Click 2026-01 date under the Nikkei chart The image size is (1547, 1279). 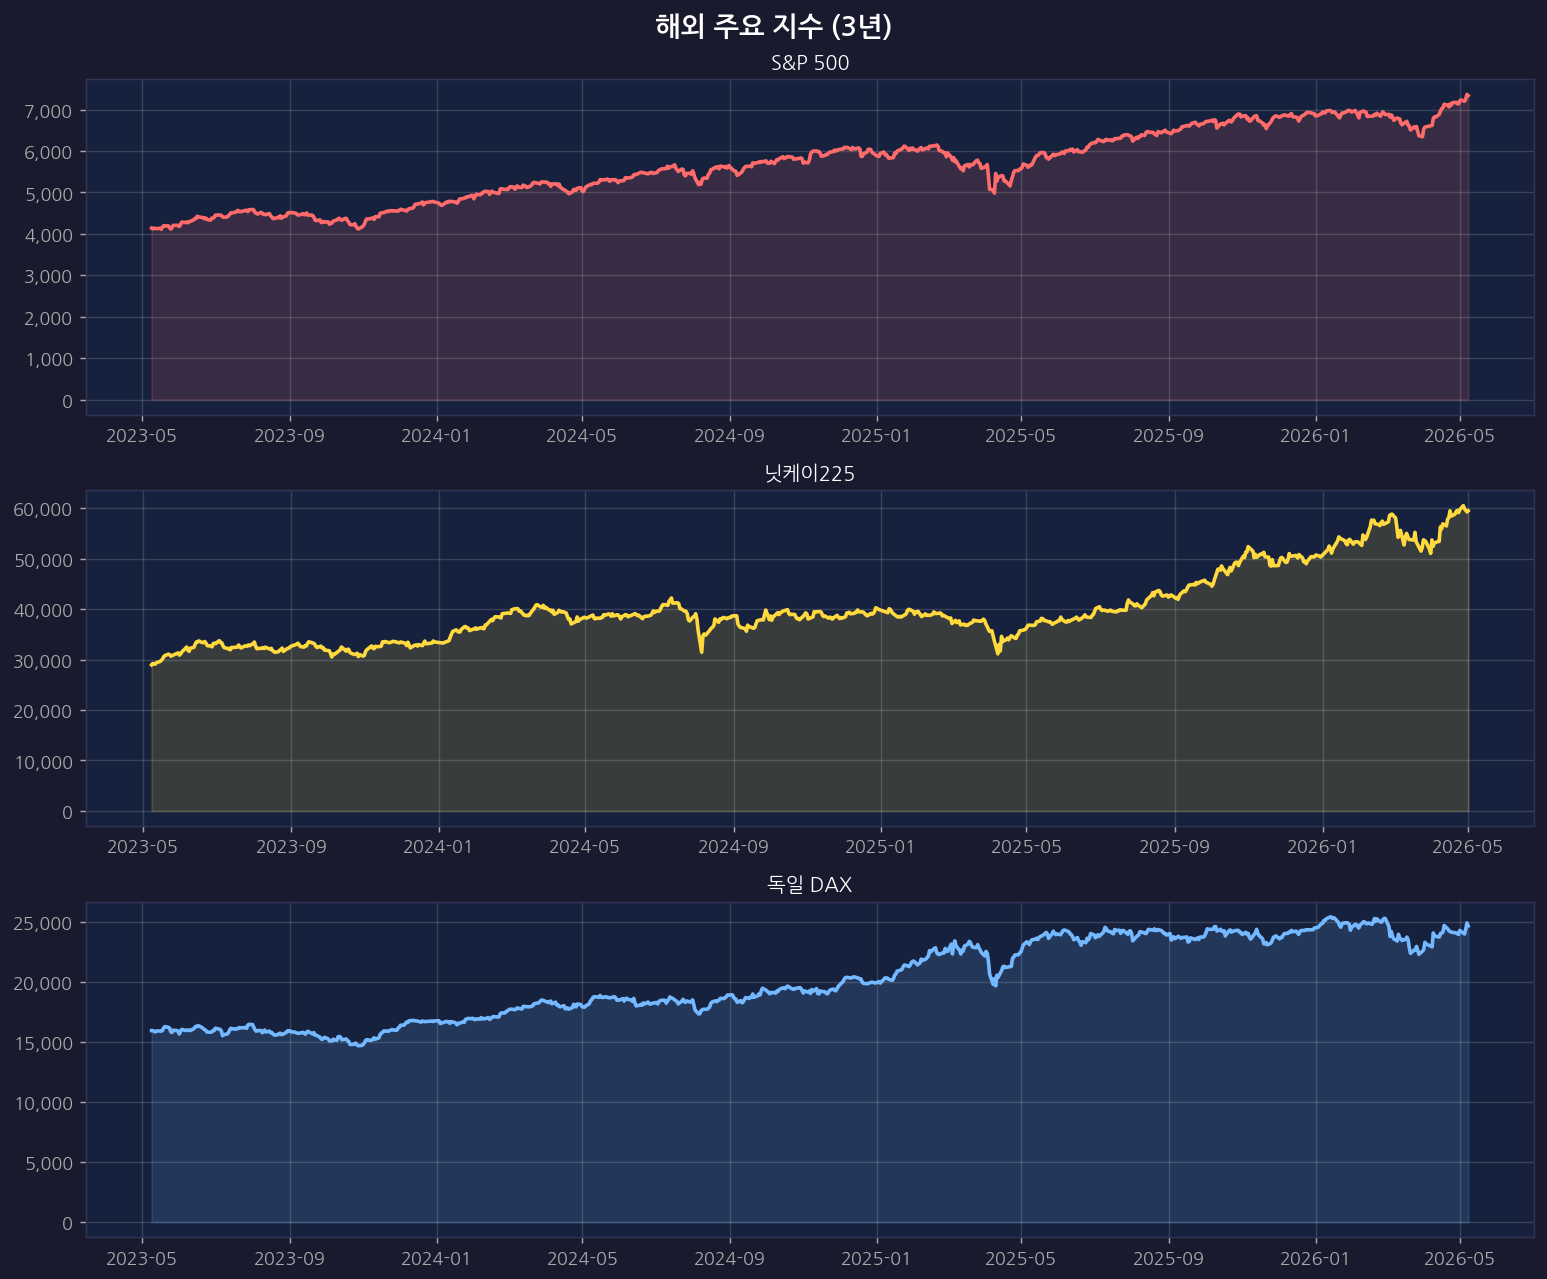(1323, 847)
